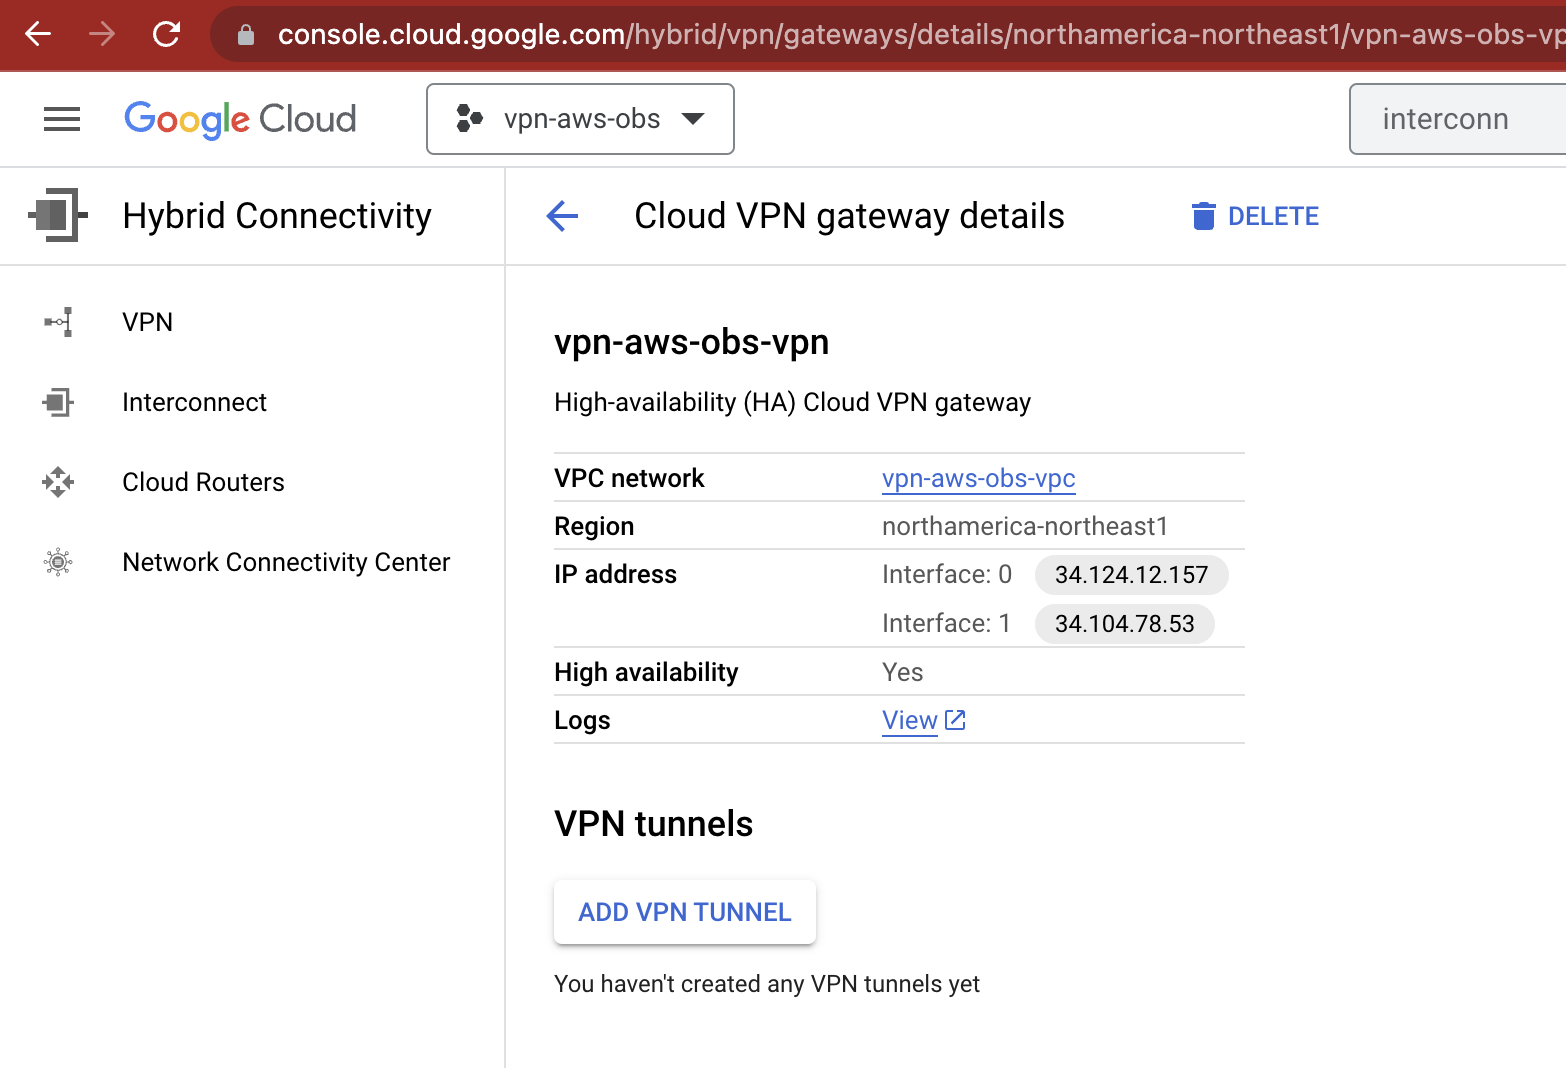Viewport: 1566px width, 1068px height.
Task: Click ADD VPN TUNNEL
Action: (684, 911)
